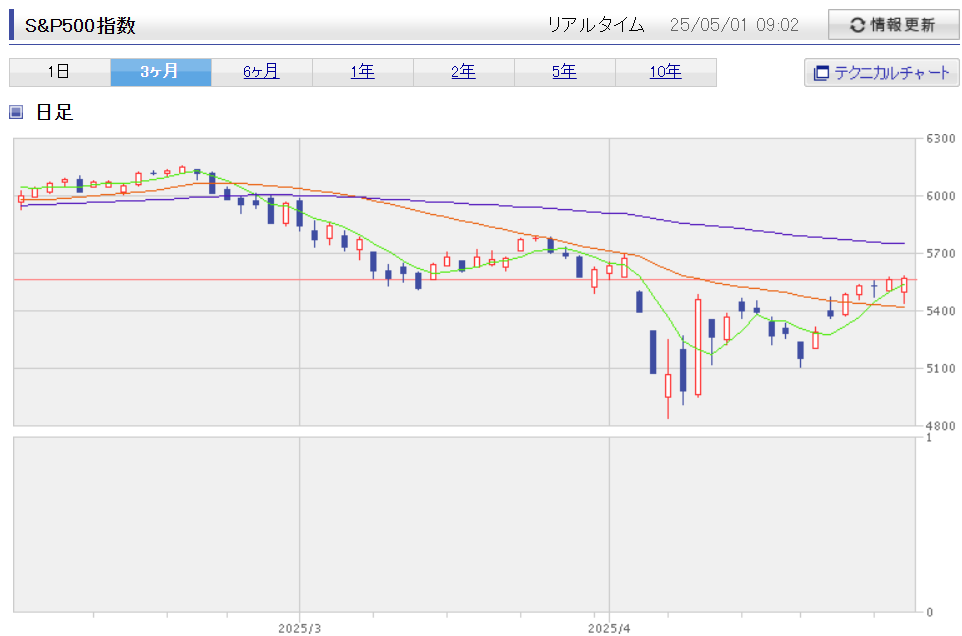Screen dimensions: 962x636
Task: Click the window icon beside テクニカルチャート
Action: [x=821, y=73]
